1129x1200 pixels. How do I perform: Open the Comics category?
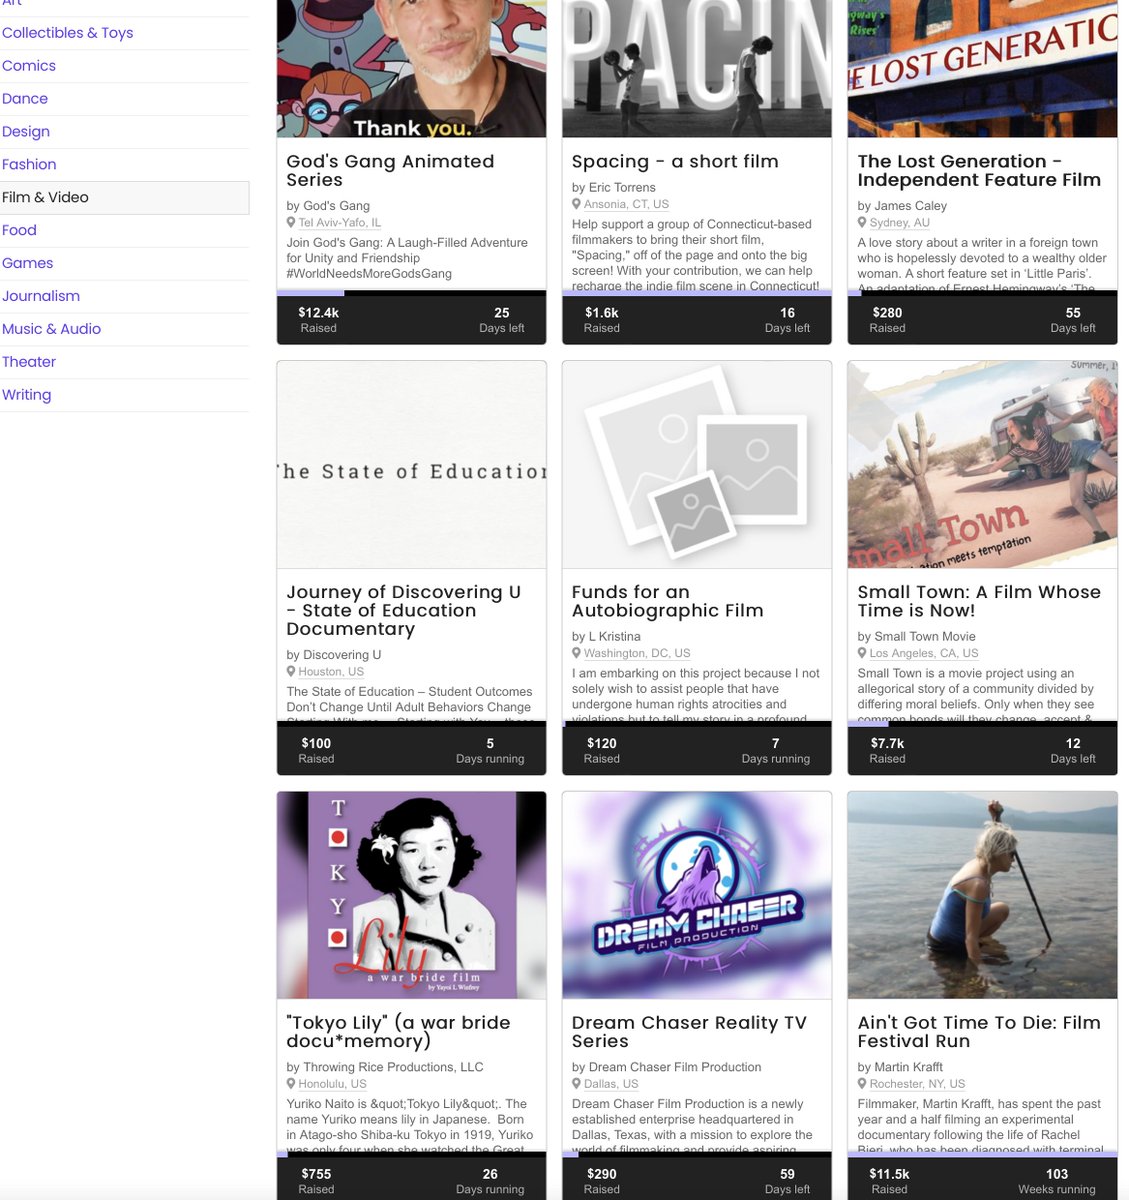(29, 66)
